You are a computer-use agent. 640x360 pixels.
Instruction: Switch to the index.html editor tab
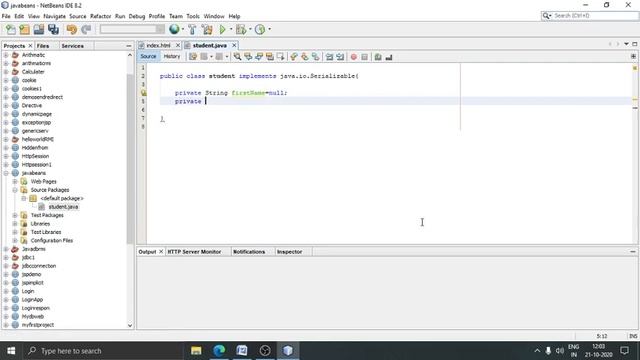point(158,45)
